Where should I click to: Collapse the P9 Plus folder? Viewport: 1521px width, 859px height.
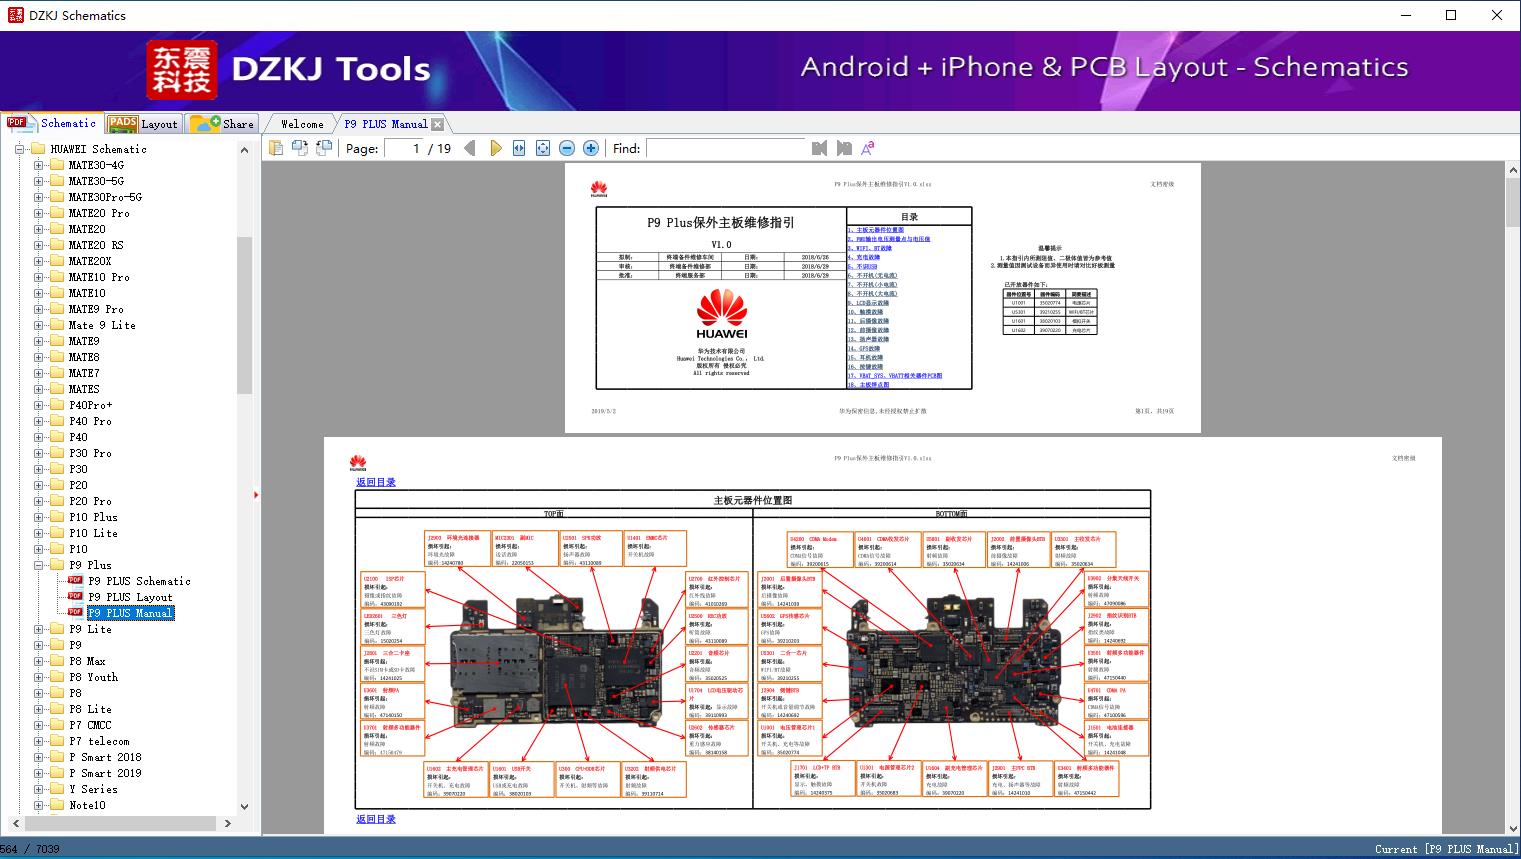coord(38,565)
